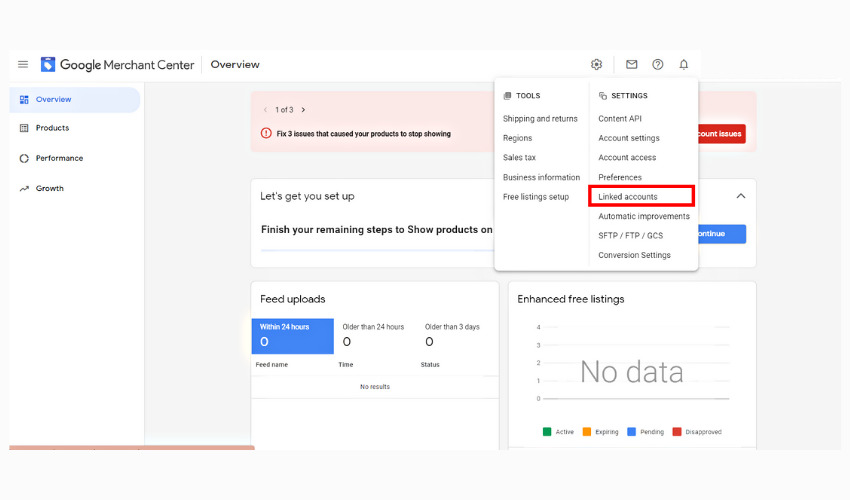Viewport: 850px width, 500px height.
Task: Open Sales tax from Tools menu
Action: click(519, 158)
